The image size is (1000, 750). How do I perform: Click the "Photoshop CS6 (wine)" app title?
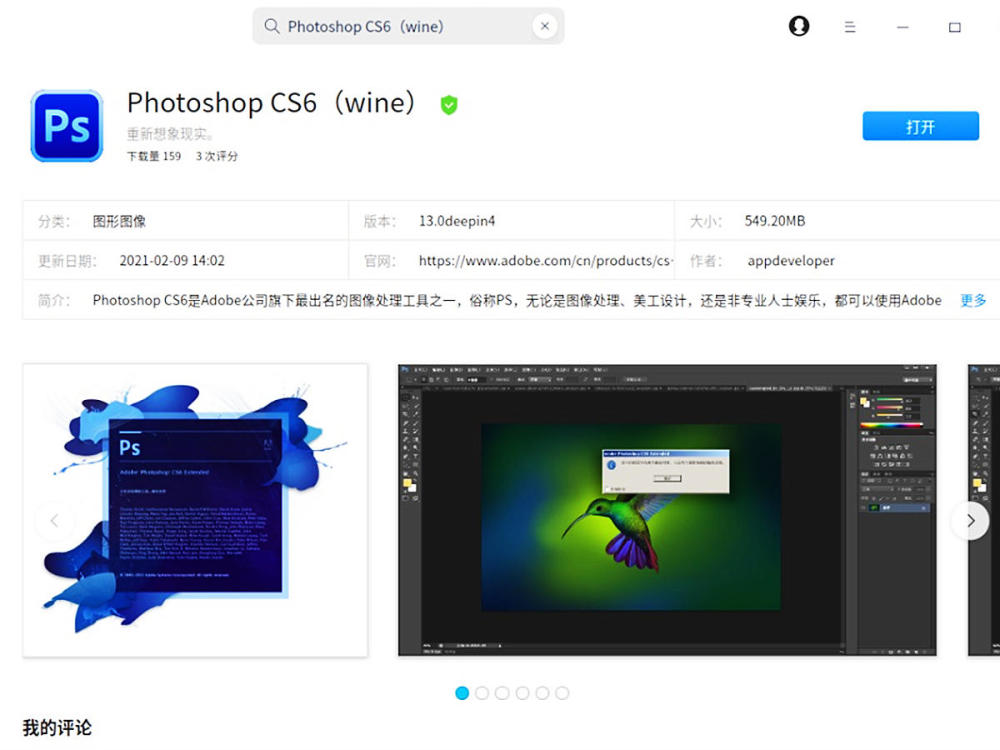coord(272,103)
